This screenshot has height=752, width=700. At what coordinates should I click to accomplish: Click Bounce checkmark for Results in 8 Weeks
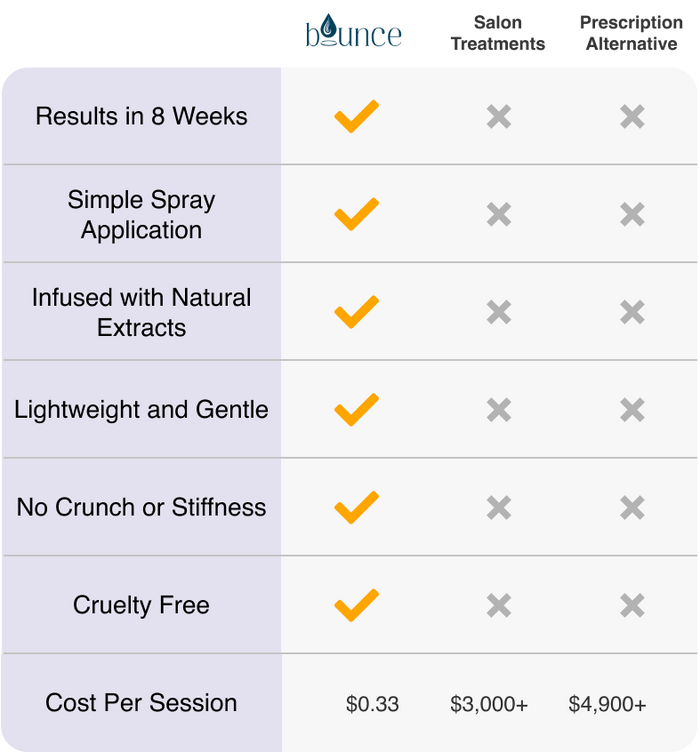(x=356, y=116)
